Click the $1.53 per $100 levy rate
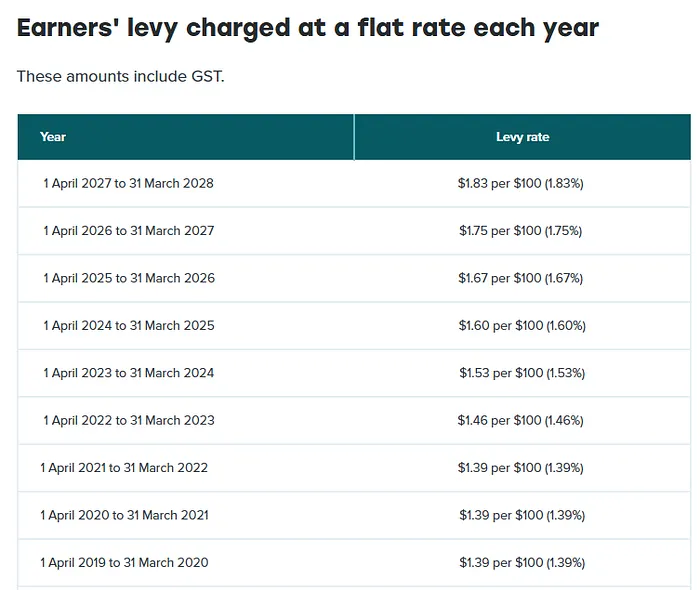Image resolution: width=700 pixels, height=590 pixels. pos(521,373)
